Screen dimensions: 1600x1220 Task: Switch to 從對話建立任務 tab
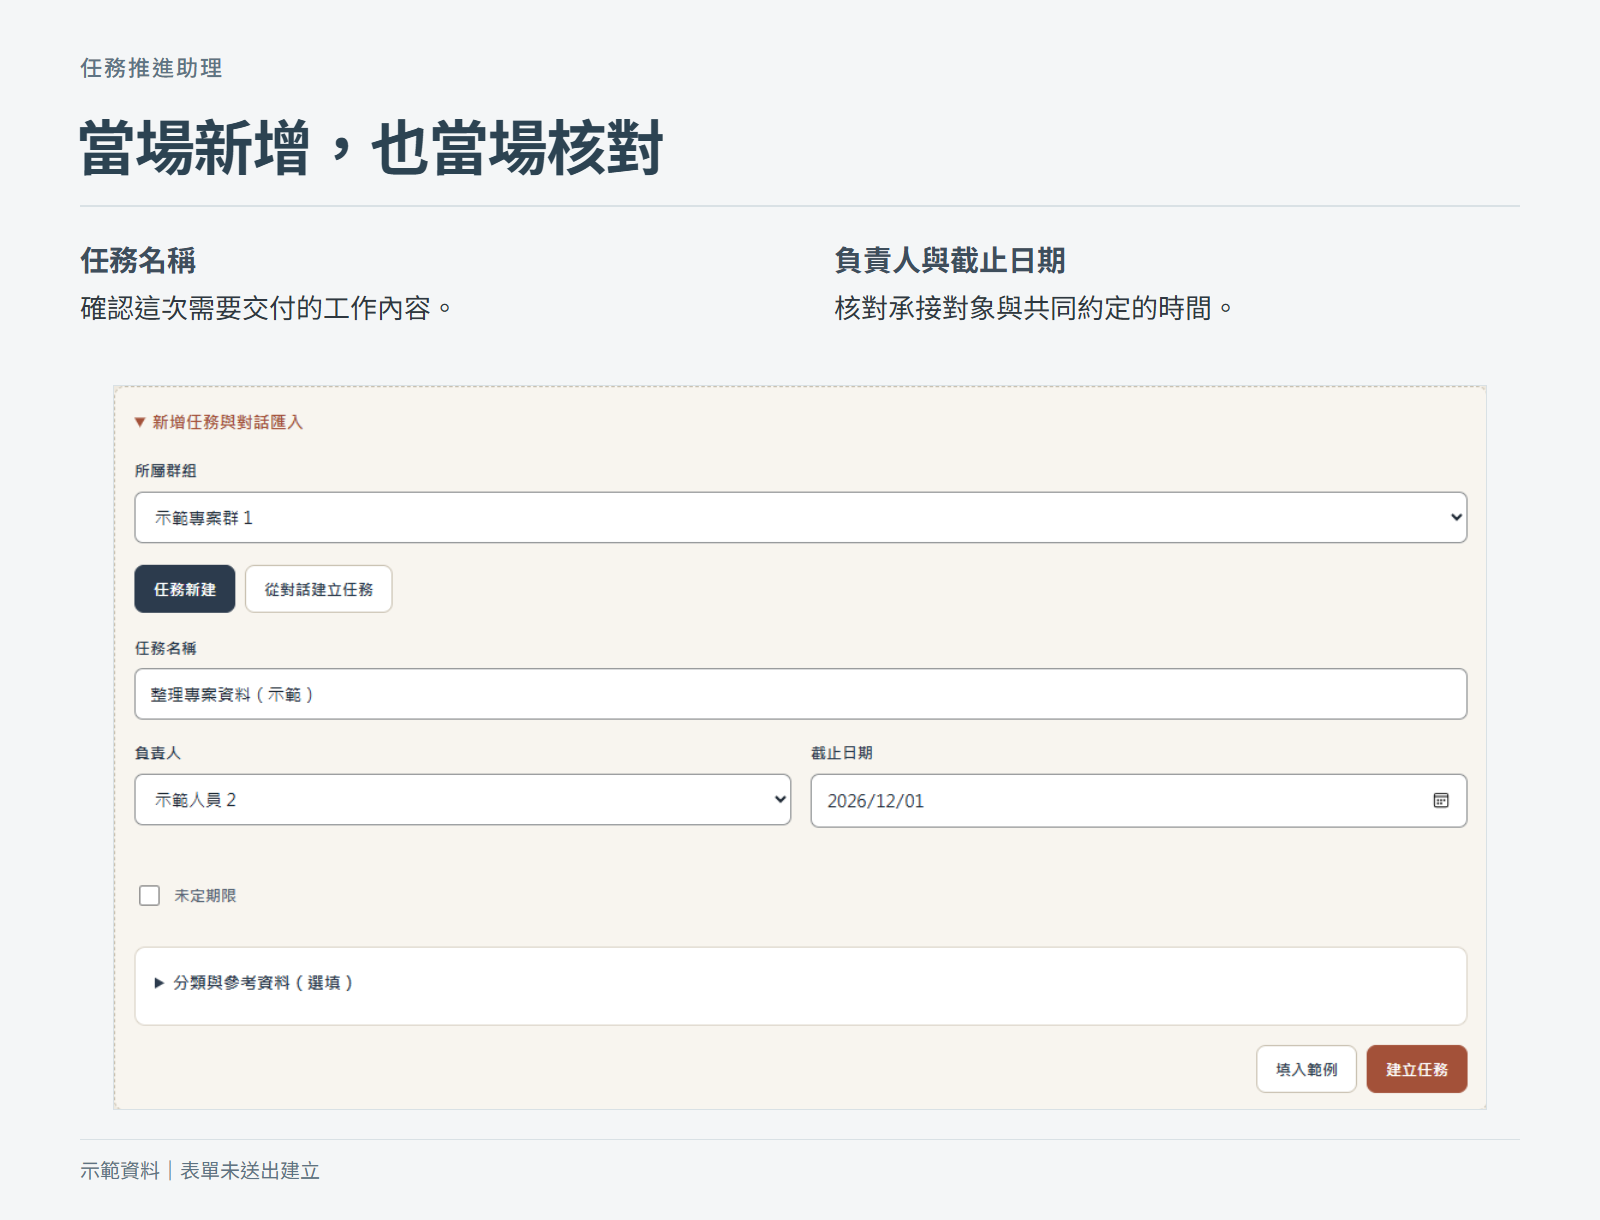(319, 589)
